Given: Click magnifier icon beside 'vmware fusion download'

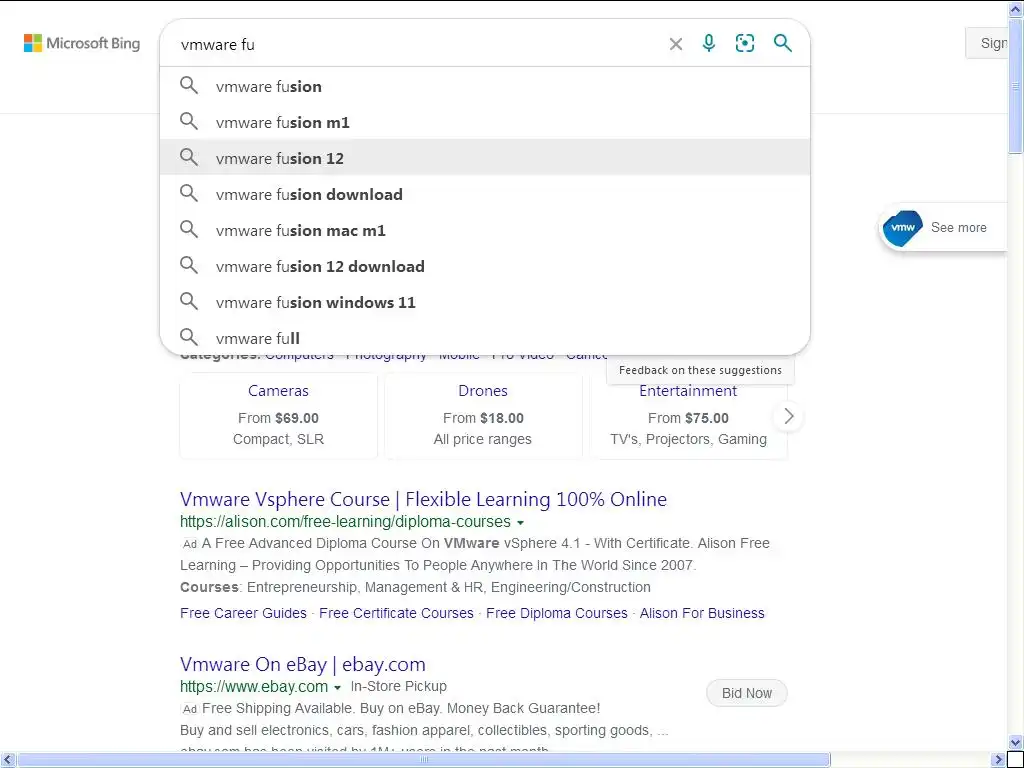Looking at the screenshot, I should (189, 193).
